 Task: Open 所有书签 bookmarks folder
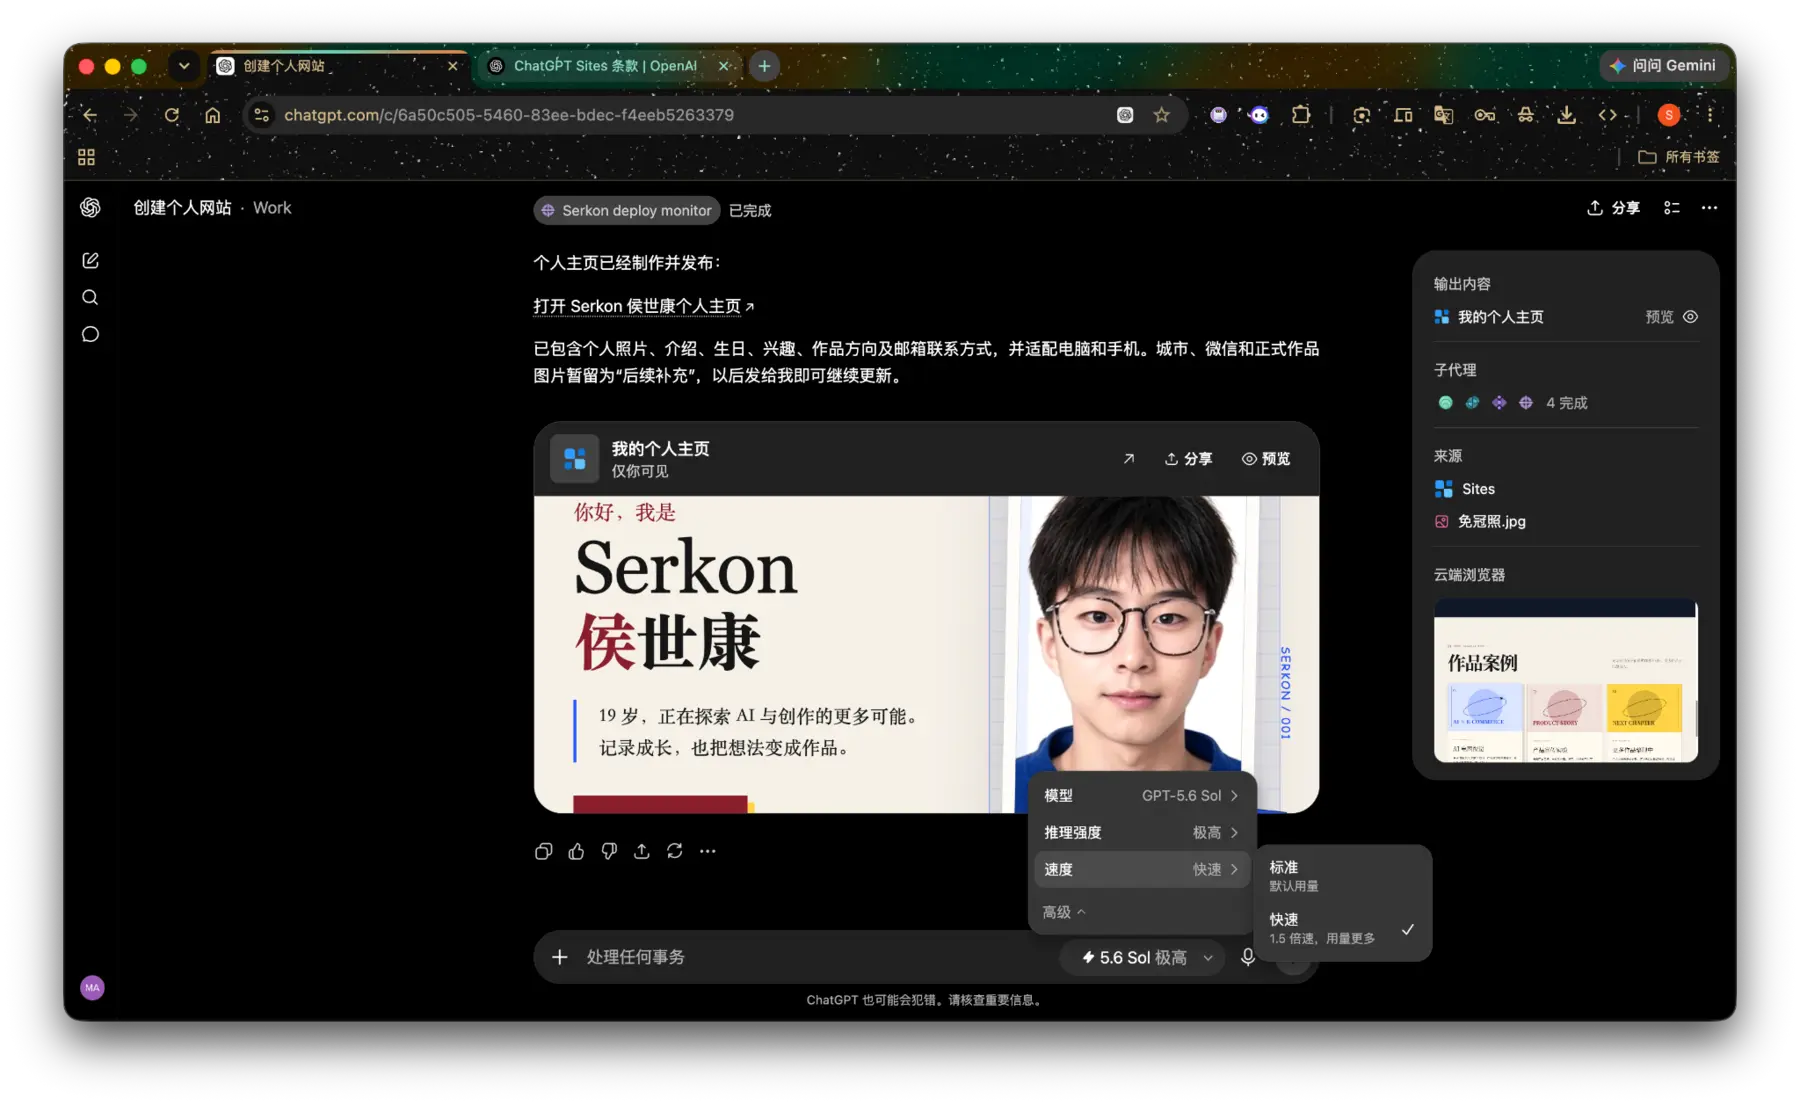(x=1679, y=157)
